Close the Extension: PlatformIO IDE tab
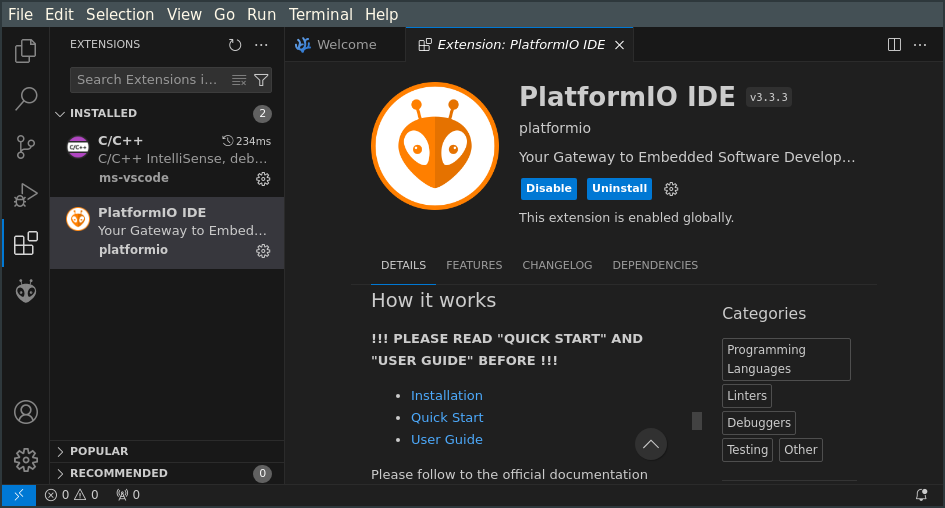 point(619,45)
